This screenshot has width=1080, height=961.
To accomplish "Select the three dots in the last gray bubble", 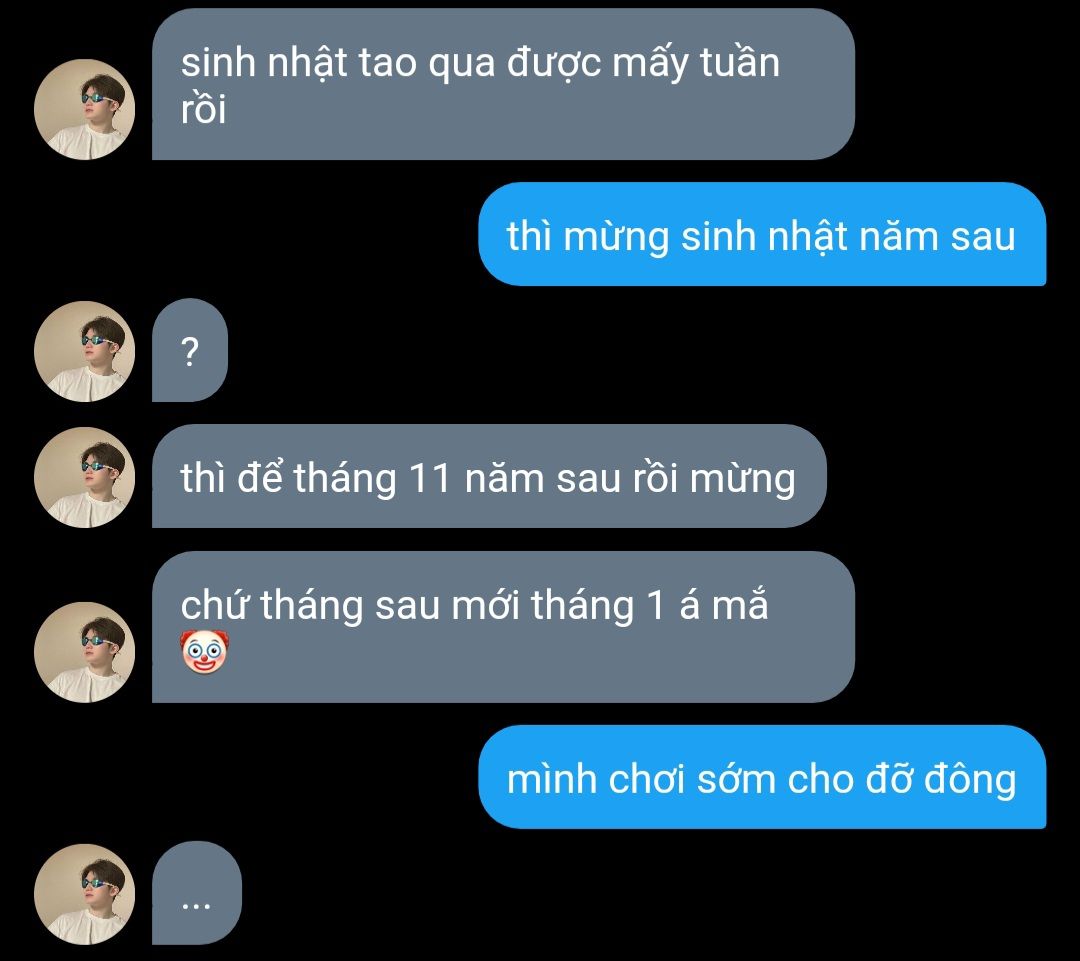I will pos(196,905).
